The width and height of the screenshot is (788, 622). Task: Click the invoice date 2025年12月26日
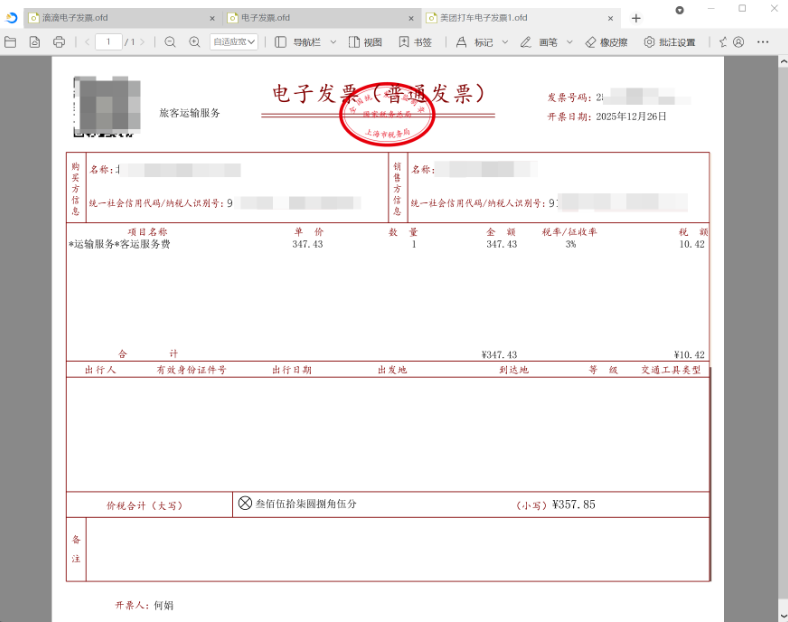tap(631, 117)
